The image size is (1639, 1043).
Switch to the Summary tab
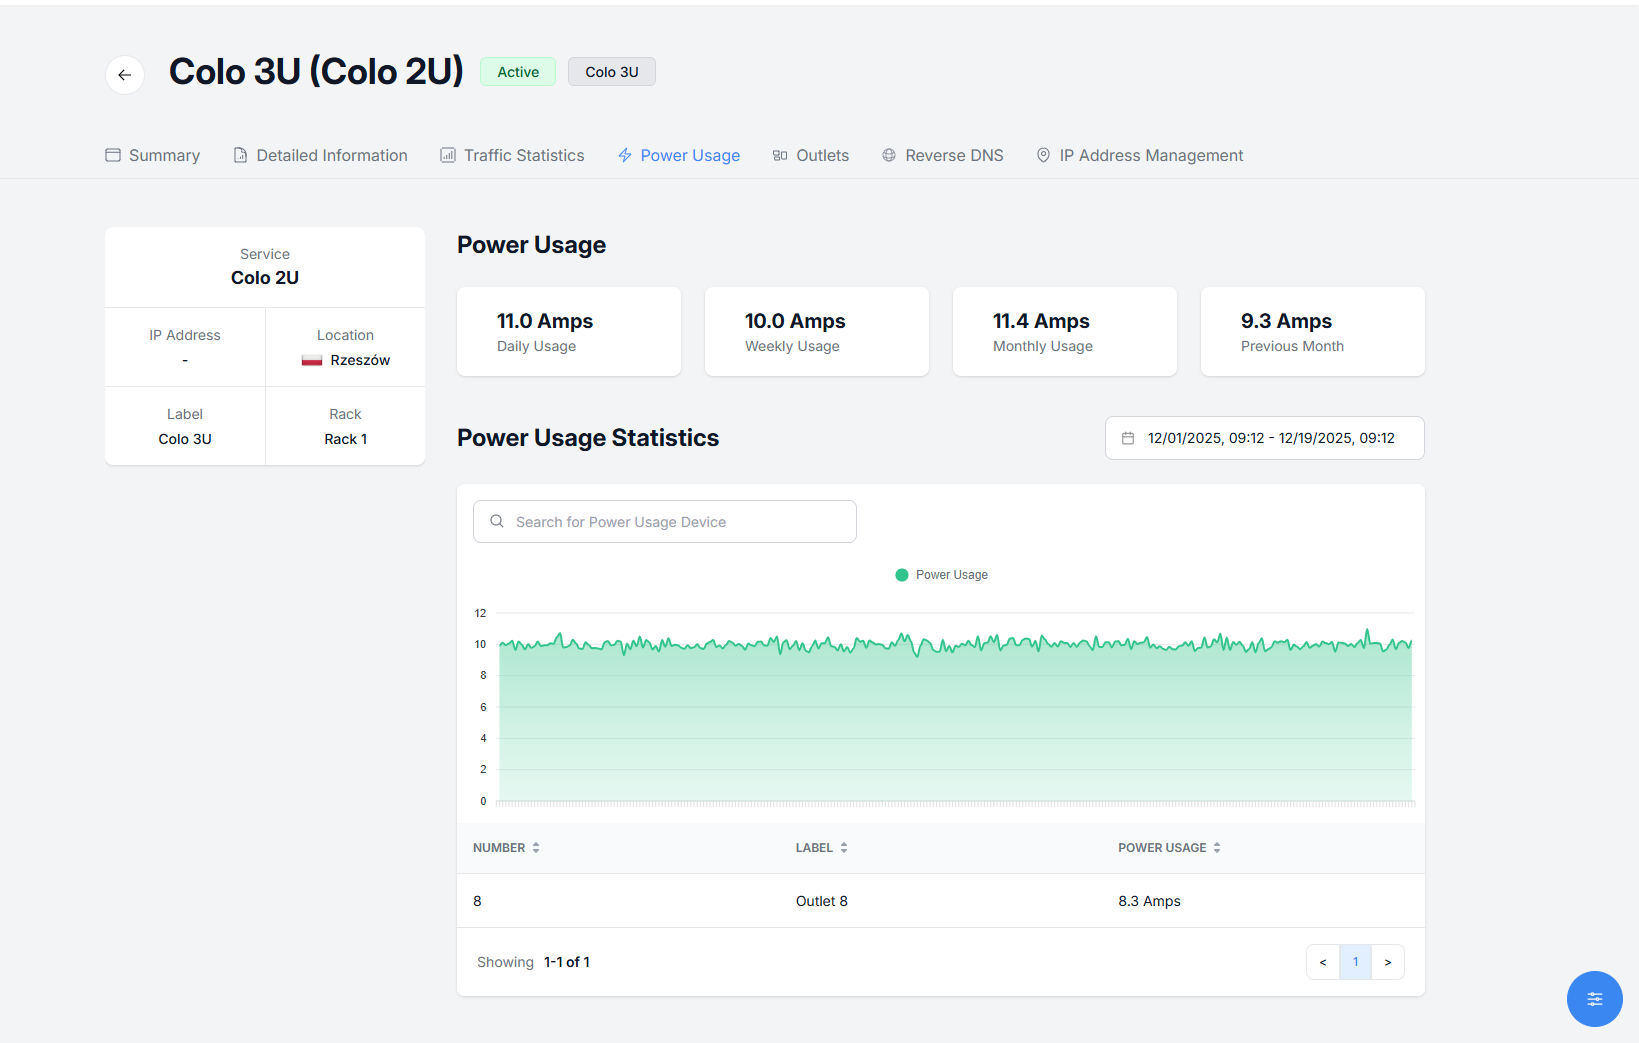[153, 155]
